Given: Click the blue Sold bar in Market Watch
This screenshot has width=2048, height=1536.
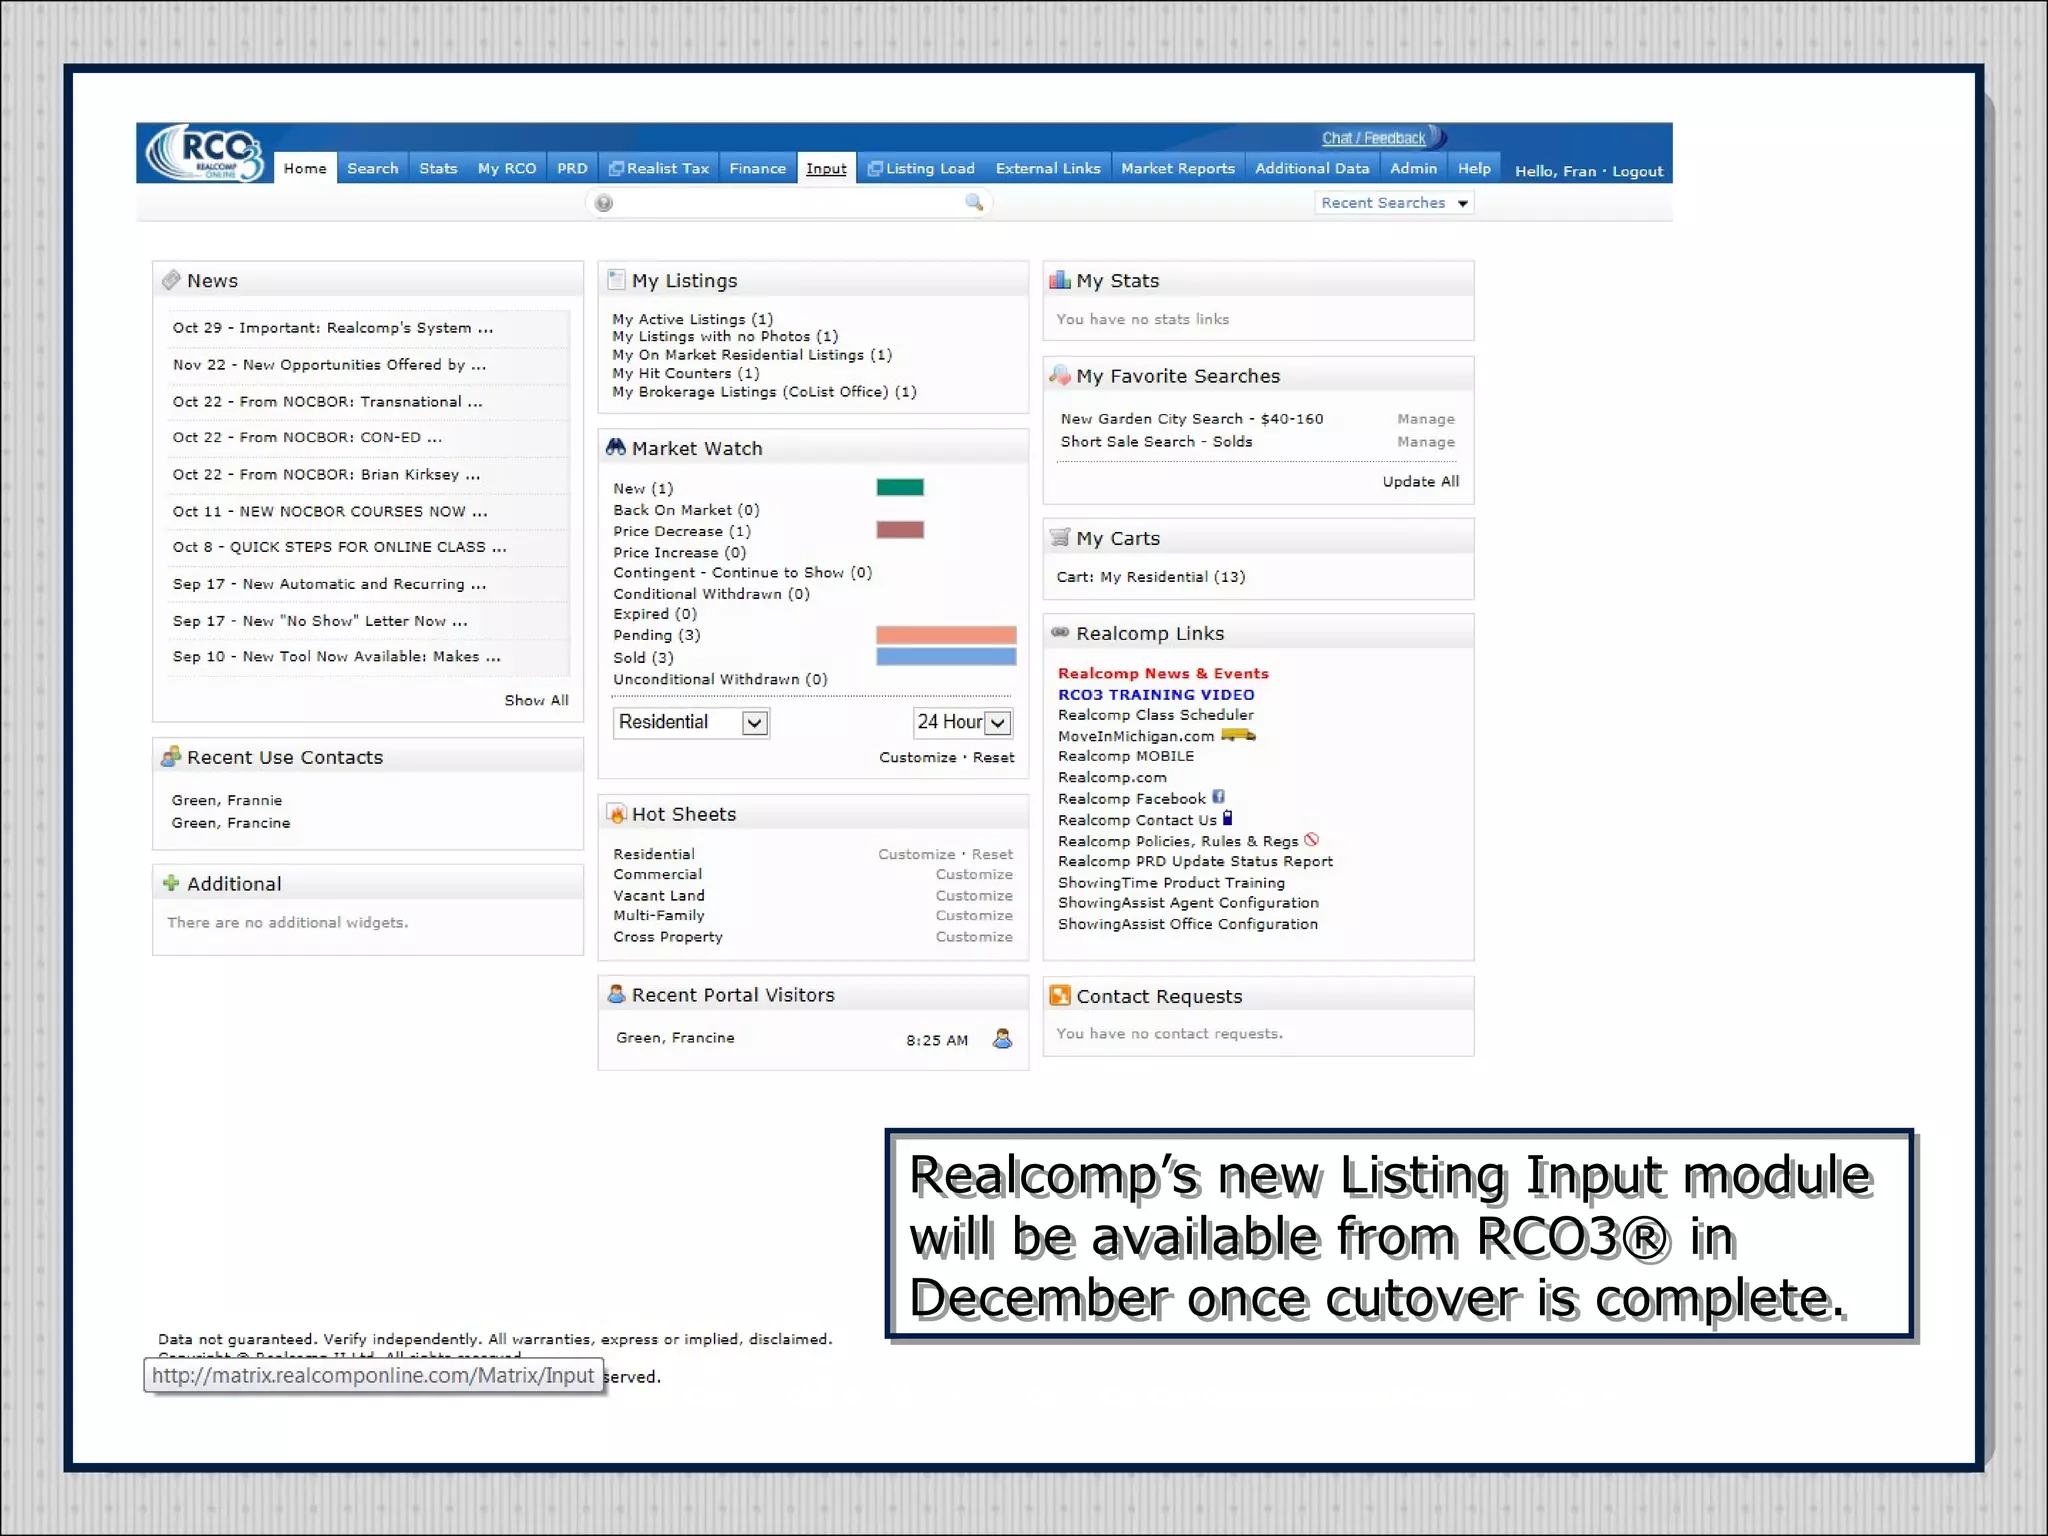Looking at the screenshot, I should tap(945, 657).
